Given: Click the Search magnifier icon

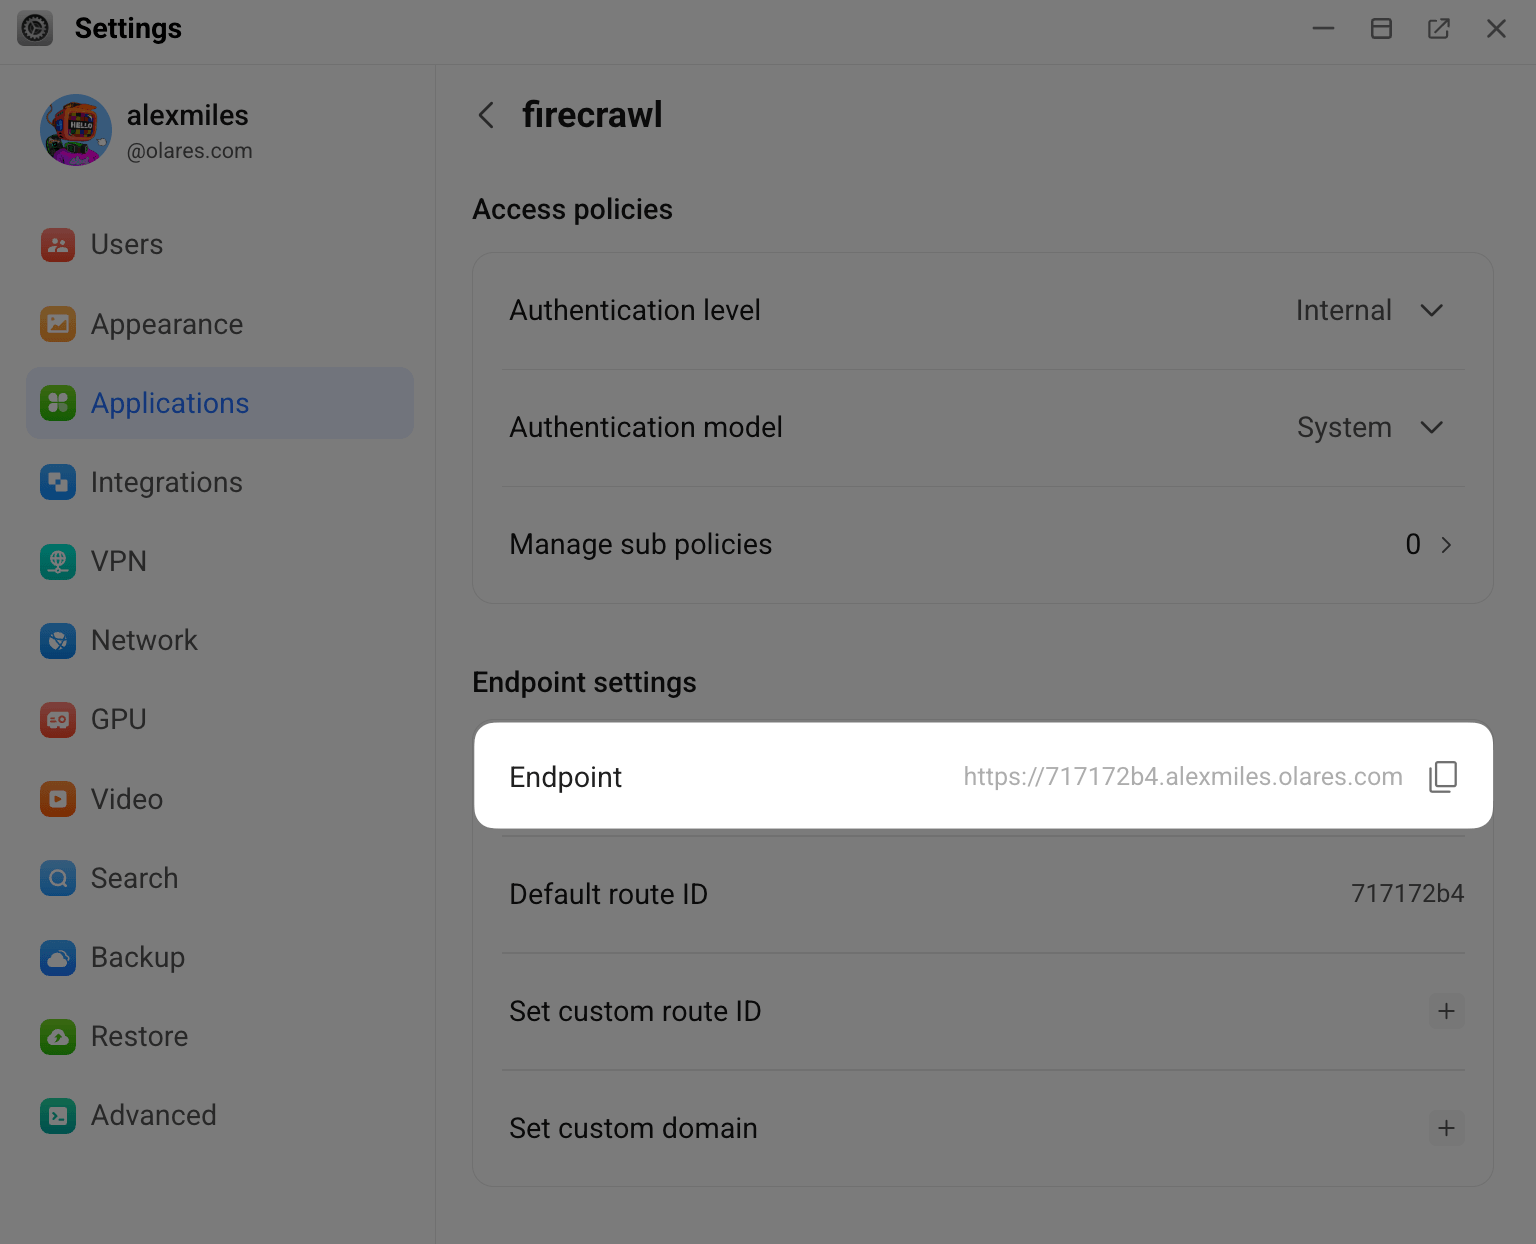Looking at the screenshot, I should (x=58, y=878).
